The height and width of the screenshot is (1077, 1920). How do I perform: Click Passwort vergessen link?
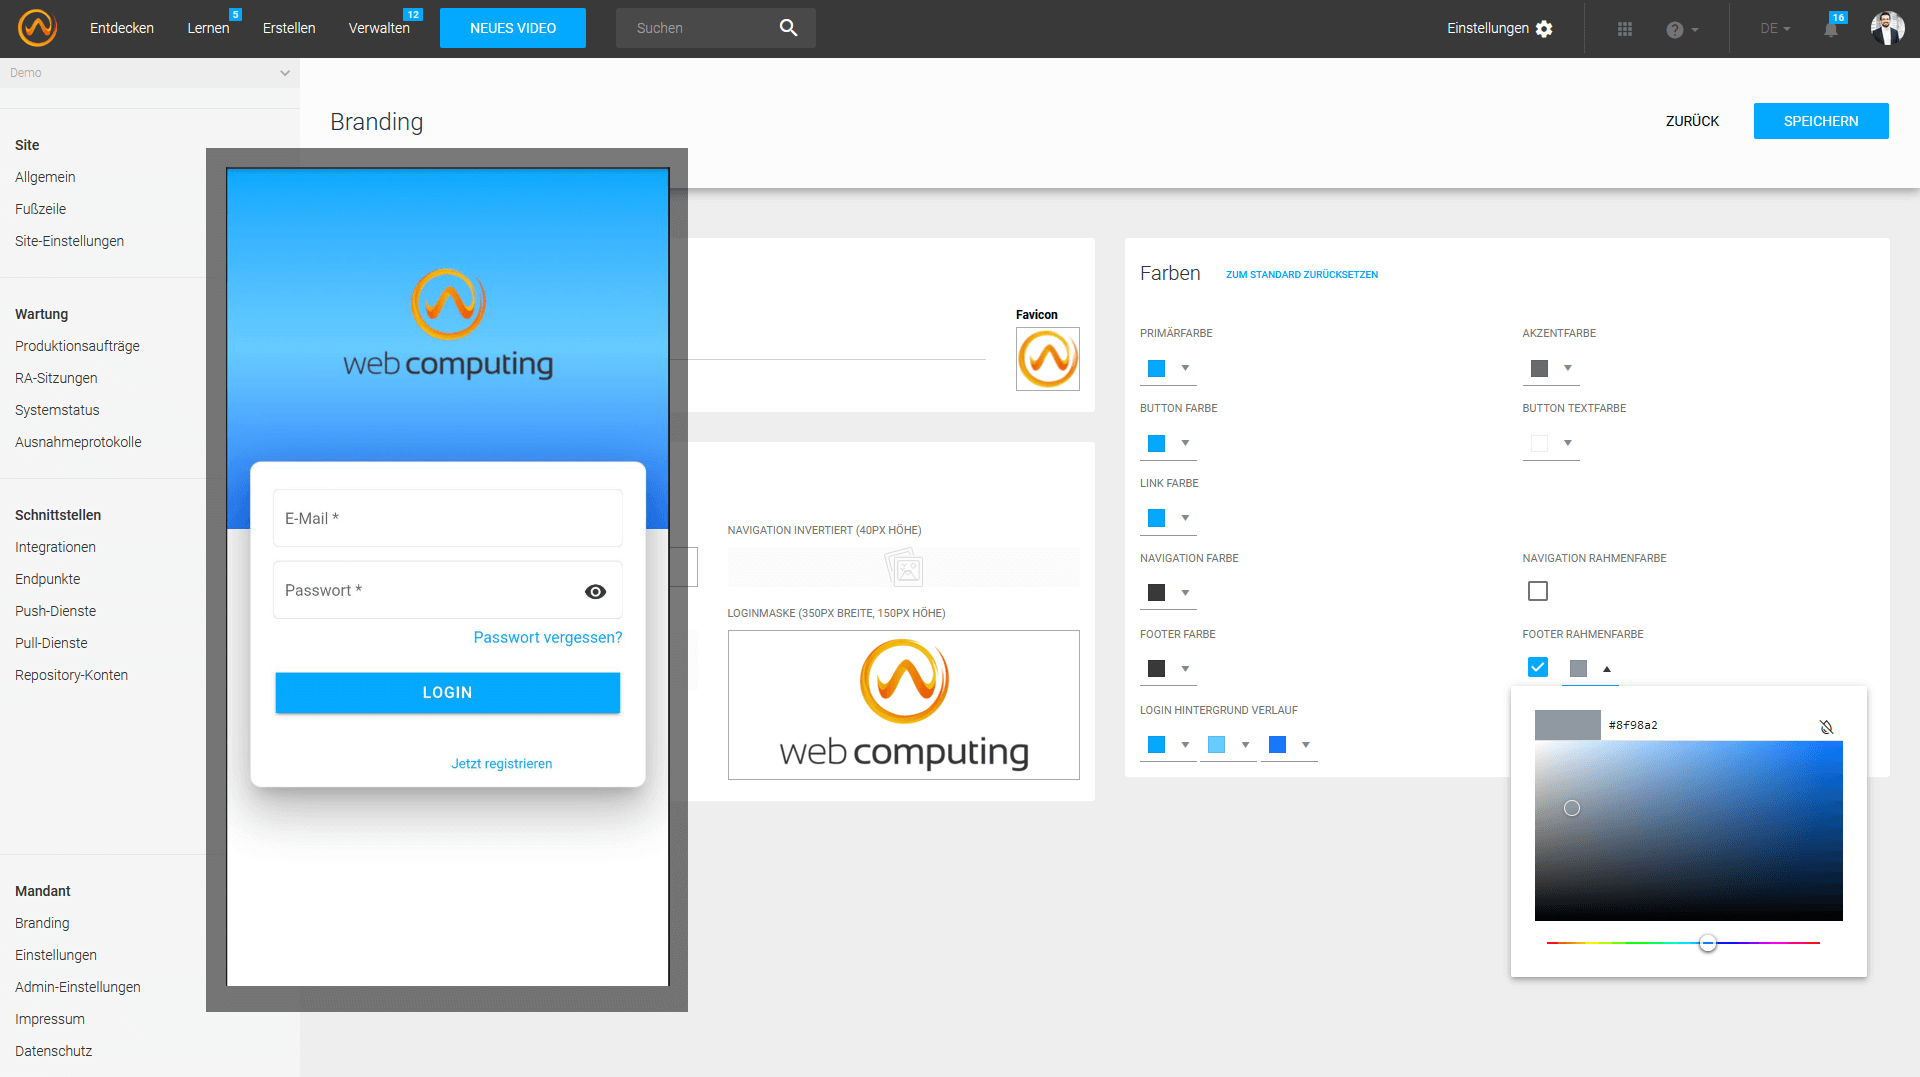[548, 637]
